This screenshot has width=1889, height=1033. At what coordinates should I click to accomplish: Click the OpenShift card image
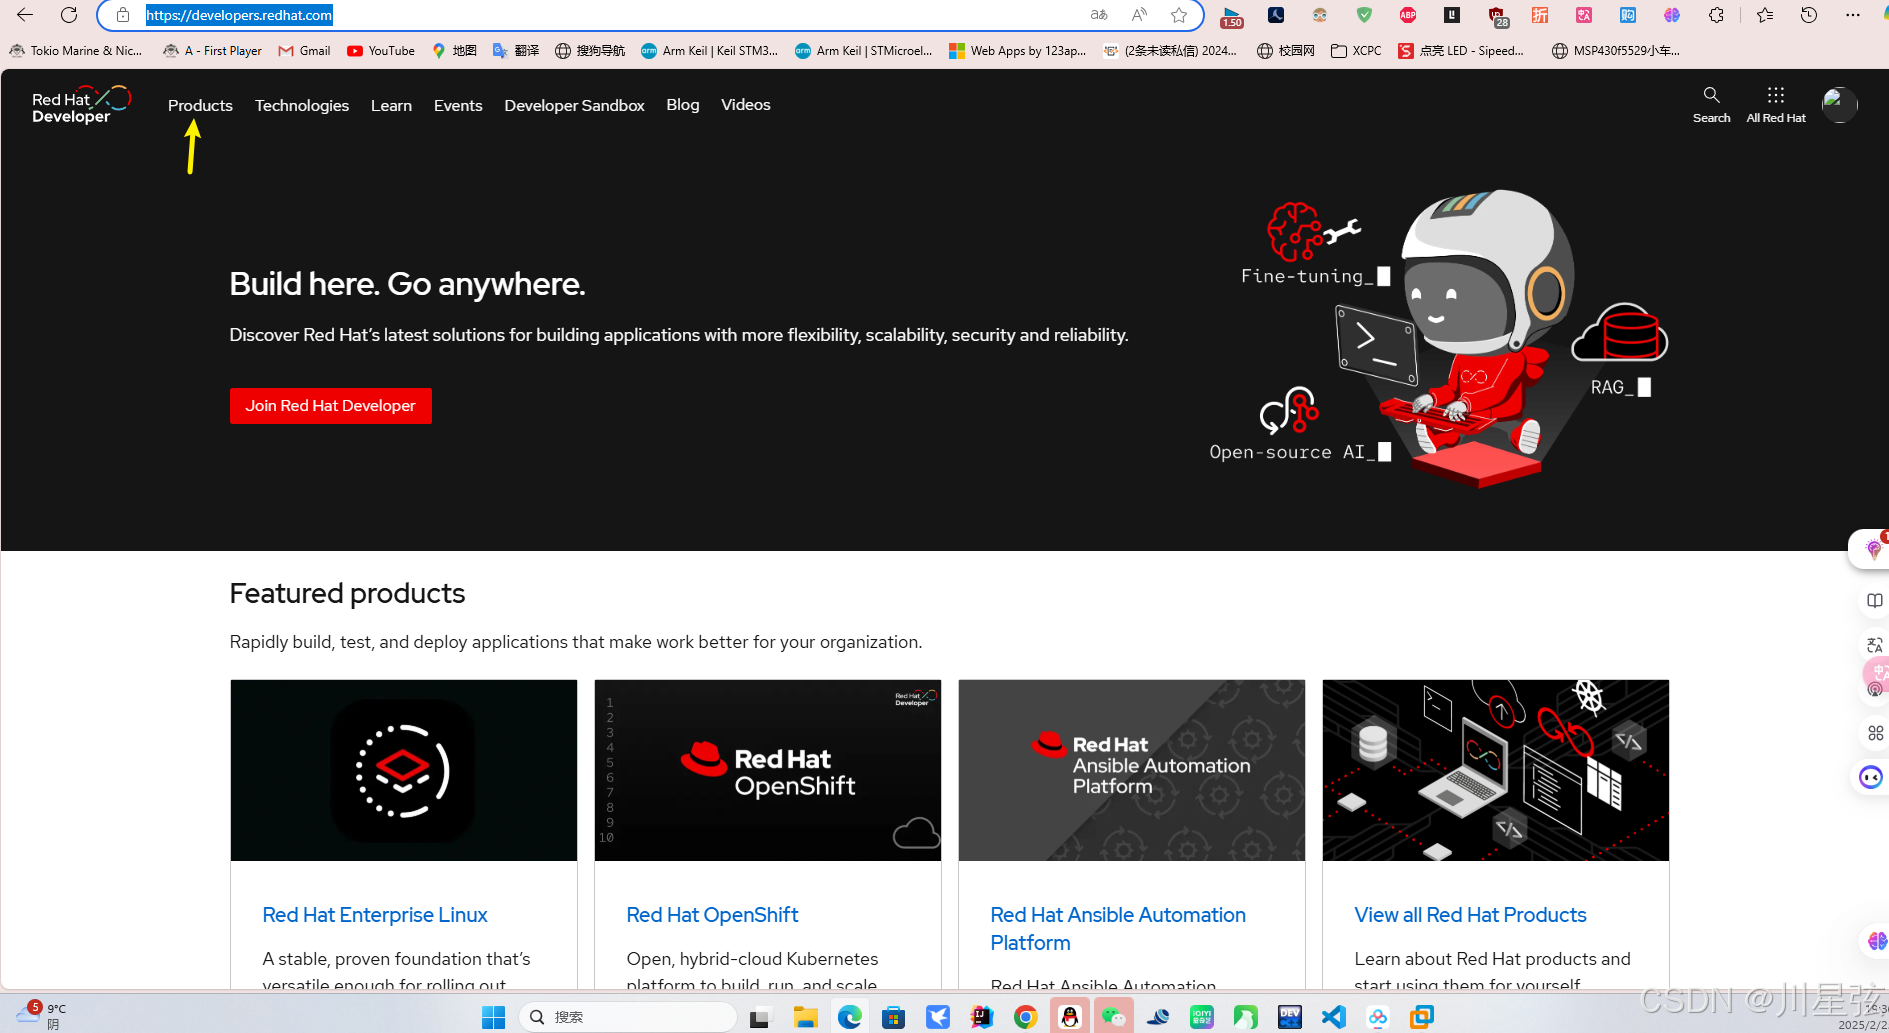(x=768, y=770)
